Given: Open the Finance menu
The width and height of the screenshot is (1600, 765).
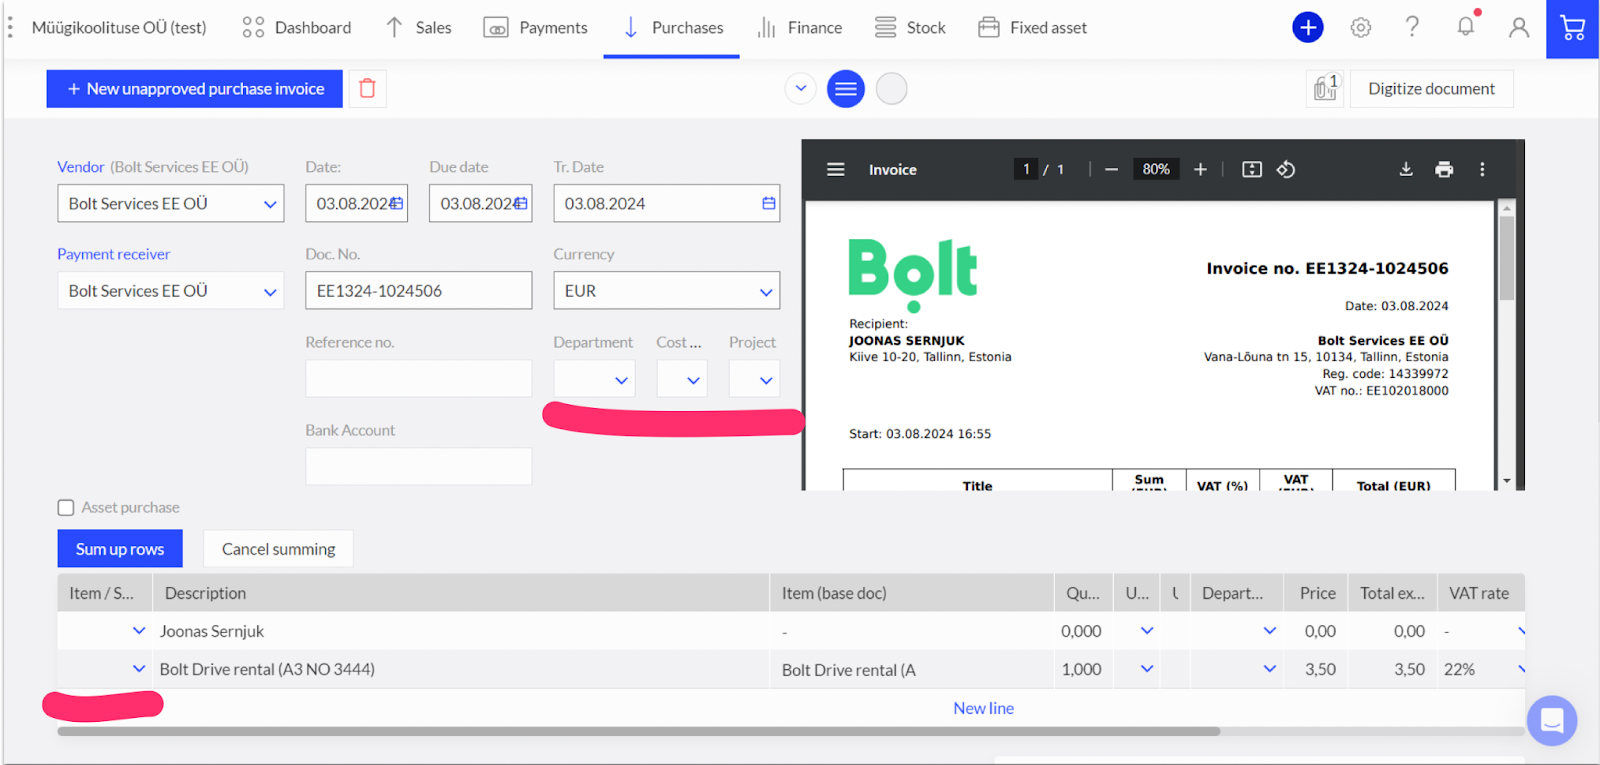Looking at the screenshot, I should click(x=799, y=28).
